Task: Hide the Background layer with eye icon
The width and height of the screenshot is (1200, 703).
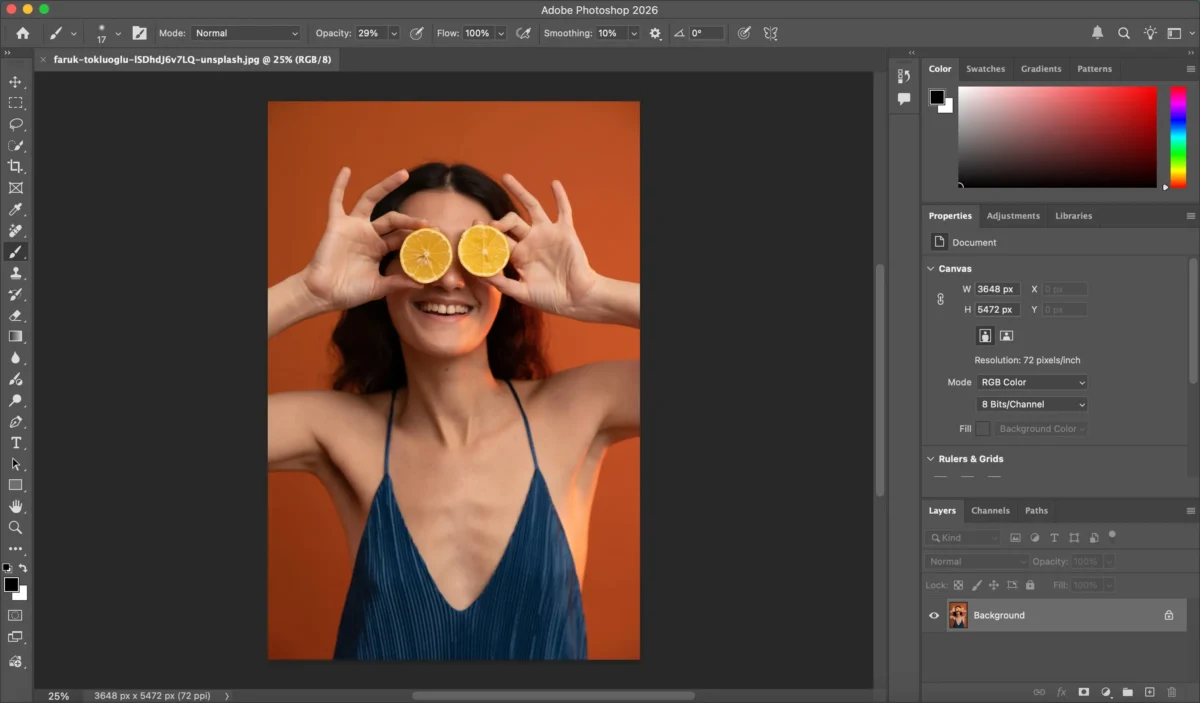Action: click(x=934, y=616)
